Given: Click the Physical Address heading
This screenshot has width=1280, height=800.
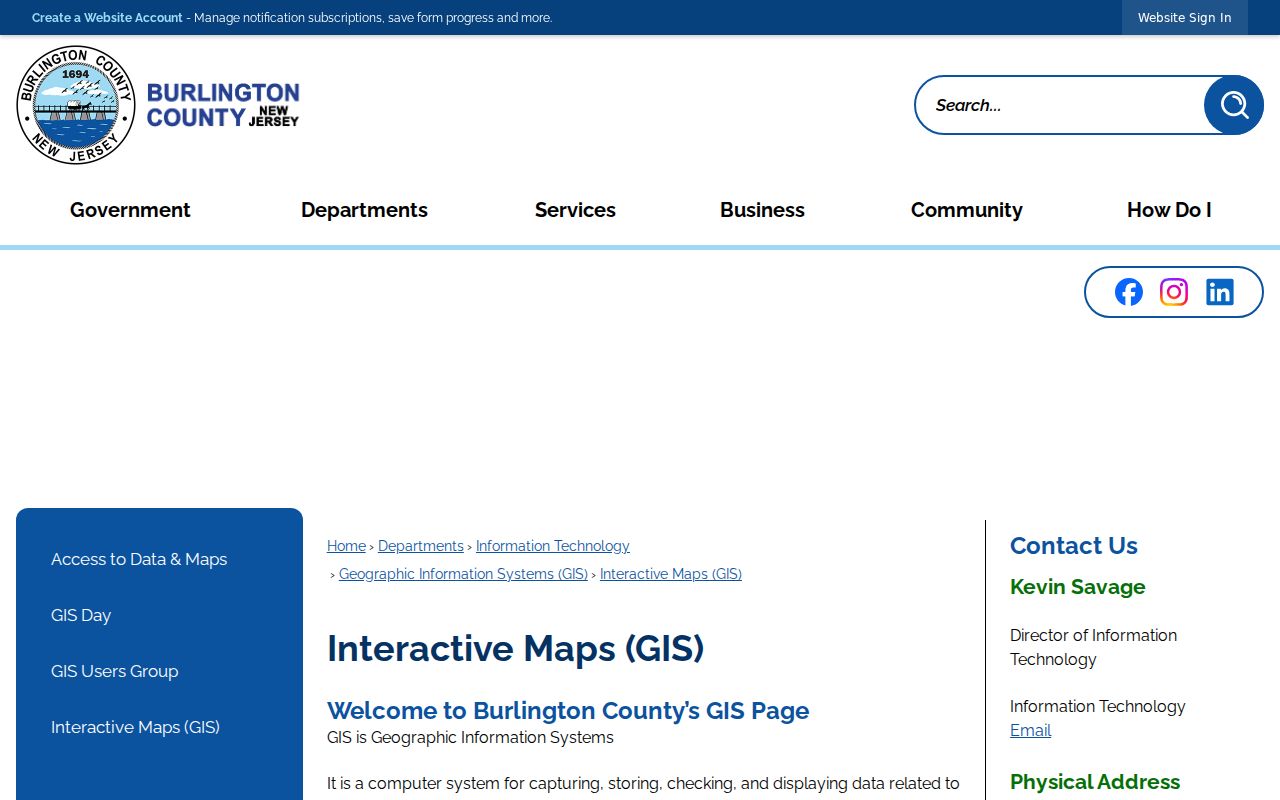Looking at the screenshot, I should click(1095, 782).
